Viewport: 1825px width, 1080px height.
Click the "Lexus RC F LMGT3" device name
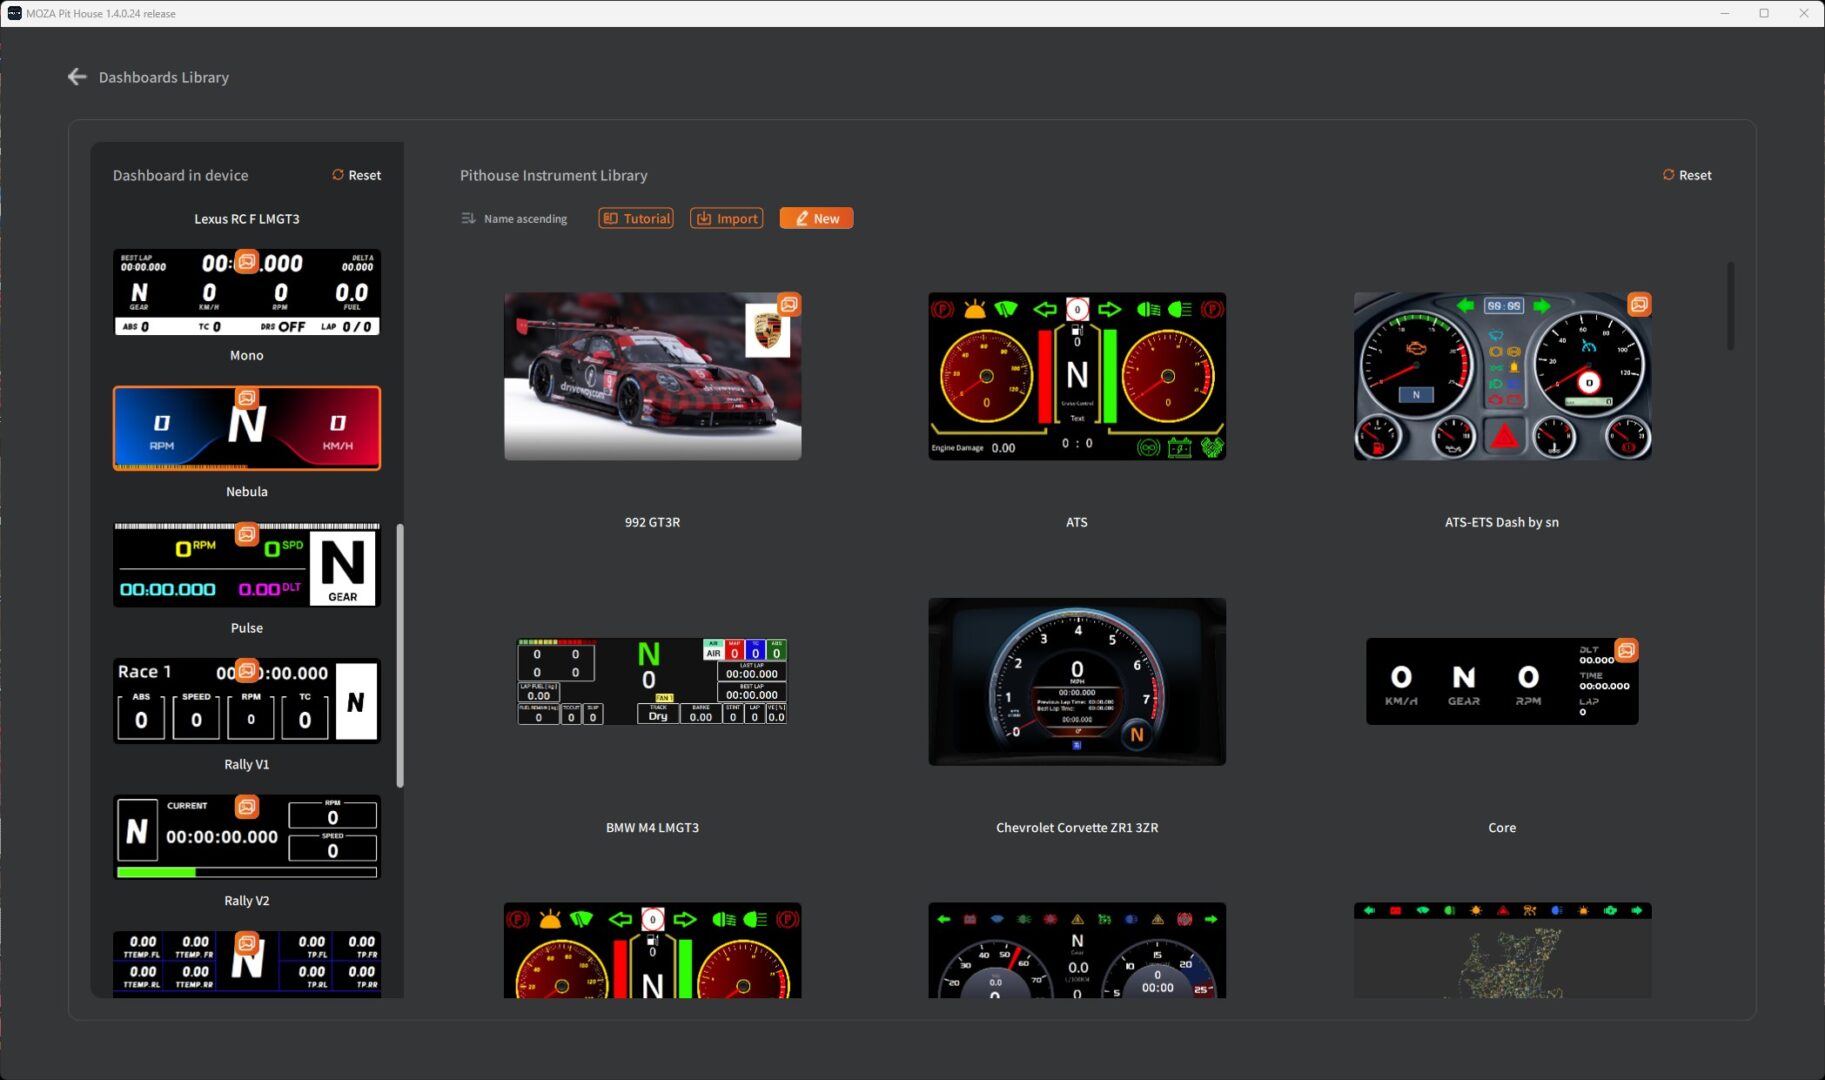point(247,218)
